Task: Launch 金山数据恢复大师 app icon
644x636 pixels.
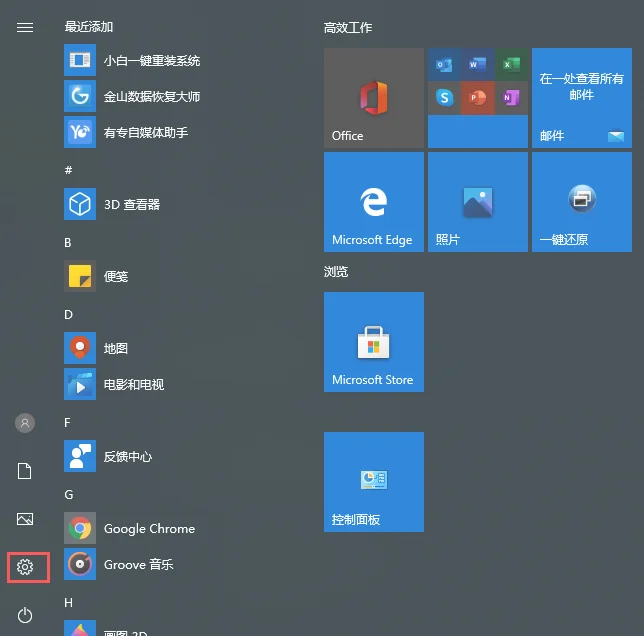Action: pyautogui.click(x=80, y=96)
